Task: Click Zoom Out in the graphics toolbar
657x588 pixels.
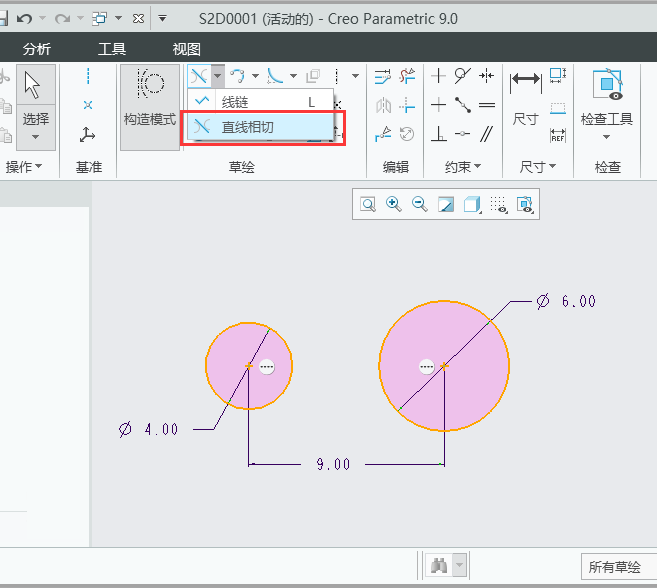Action: pyautogui.click(x=420, y=204)
